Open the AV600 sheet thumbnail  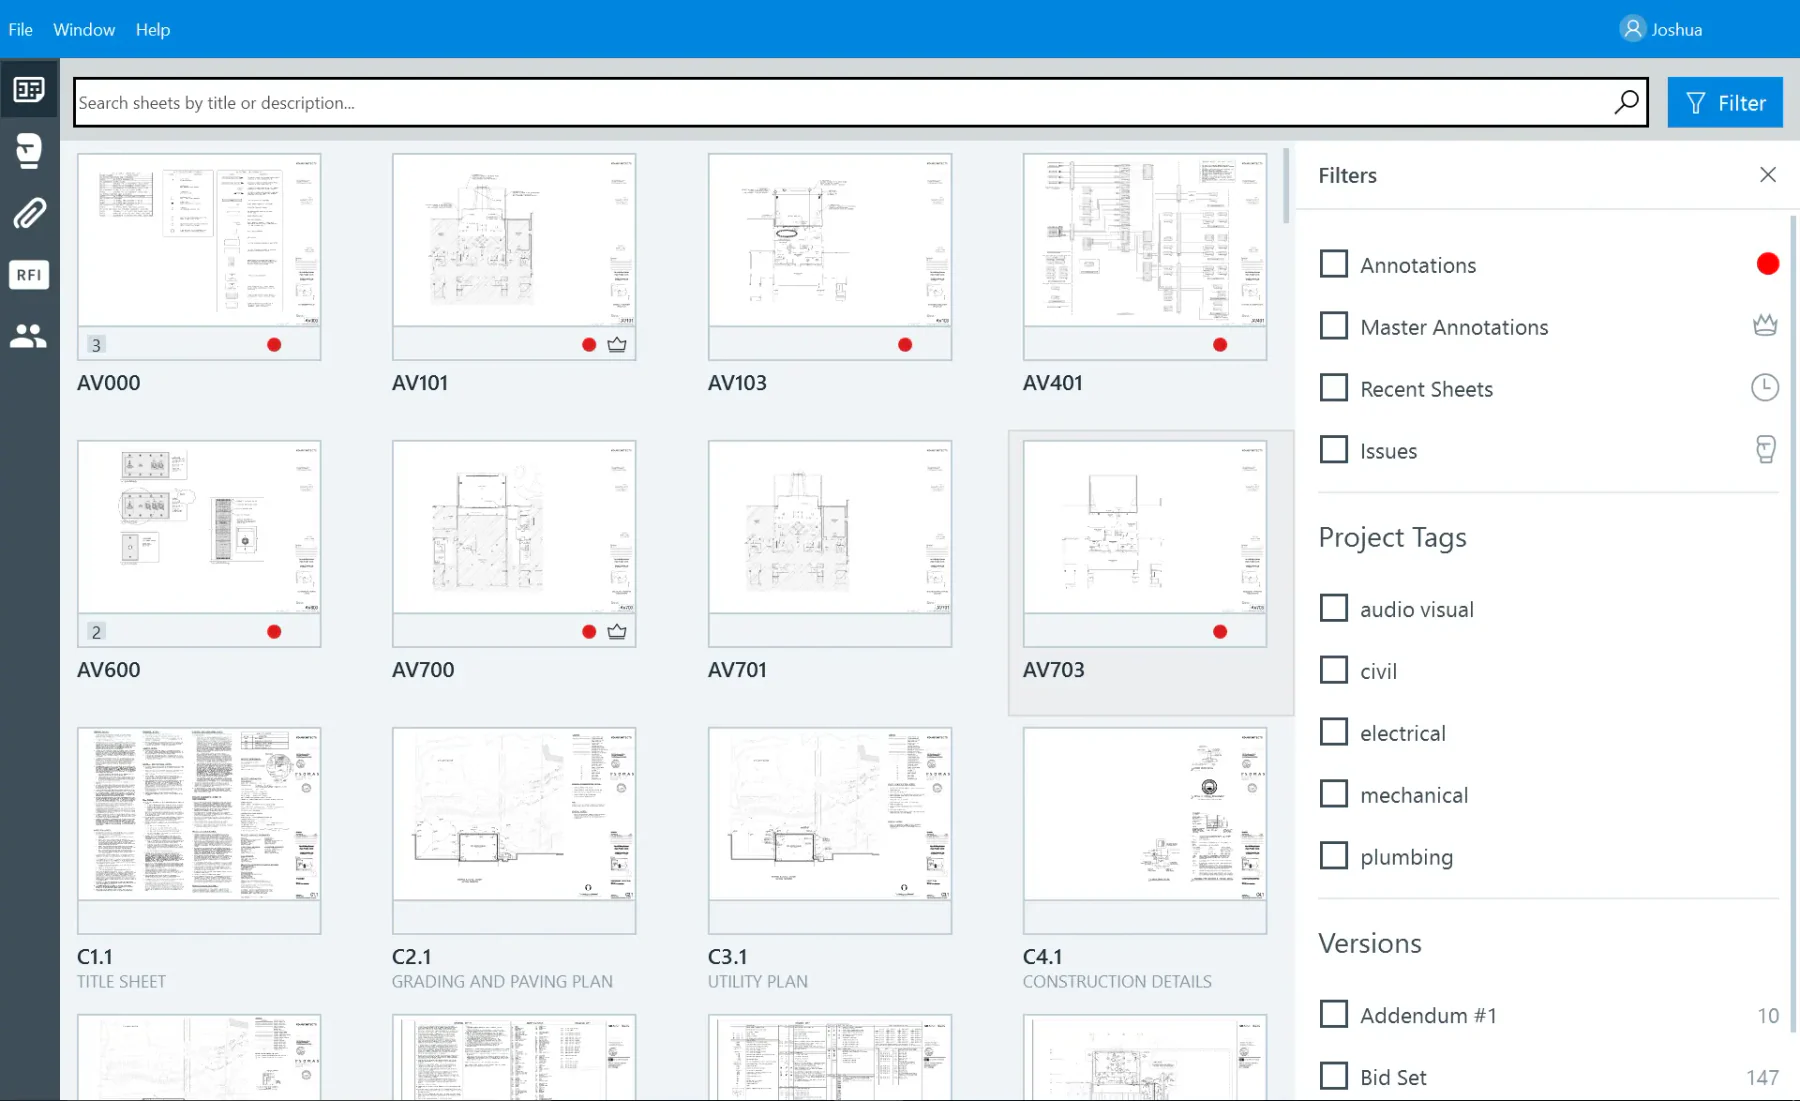coord(199,527)
